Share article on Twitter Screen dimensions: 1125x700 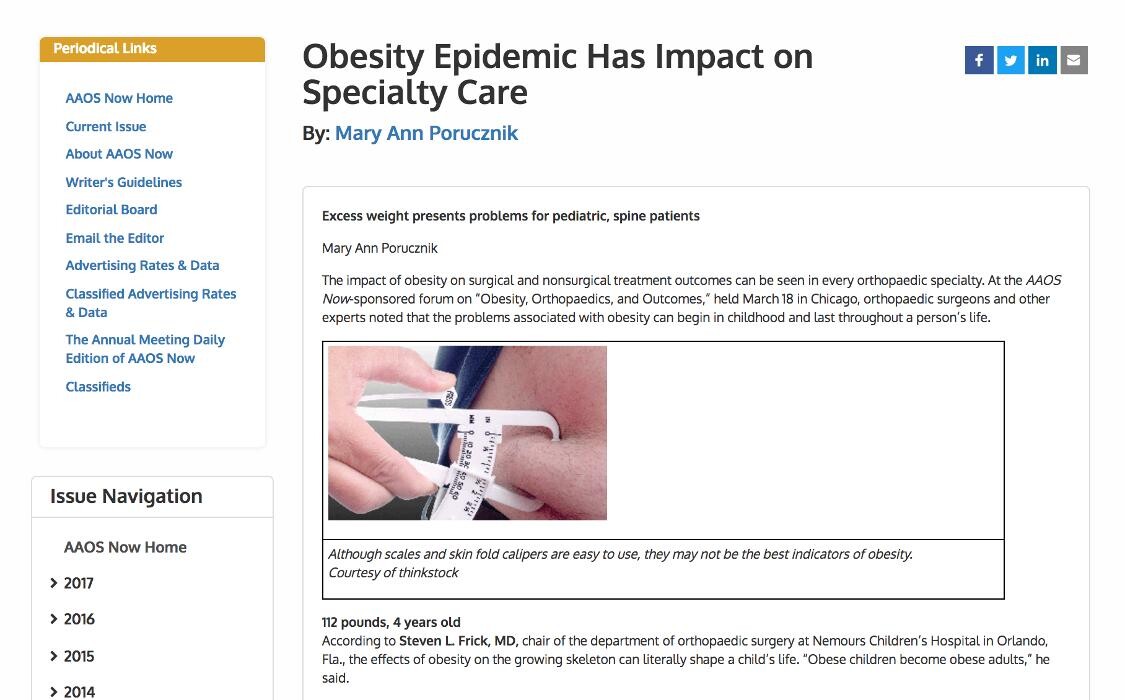pos(1010,60)
